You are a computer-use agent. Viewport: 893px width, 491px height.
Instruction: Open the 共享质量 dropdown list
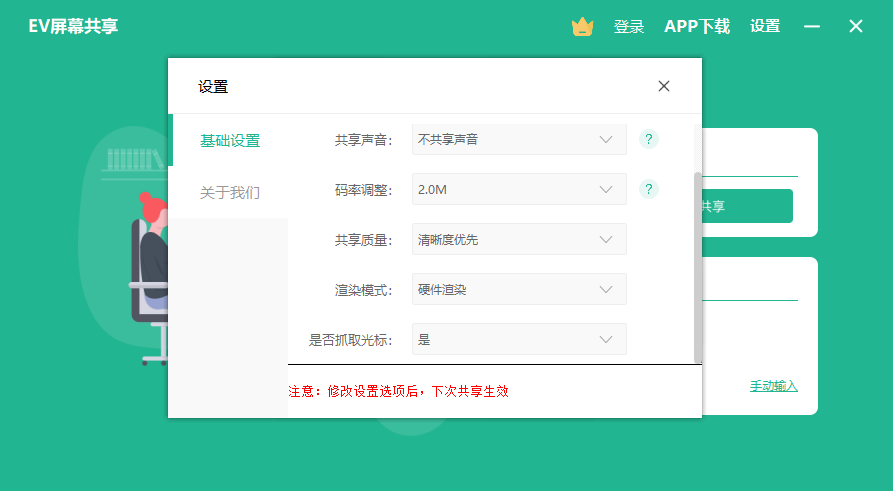[x=519, y=239]
